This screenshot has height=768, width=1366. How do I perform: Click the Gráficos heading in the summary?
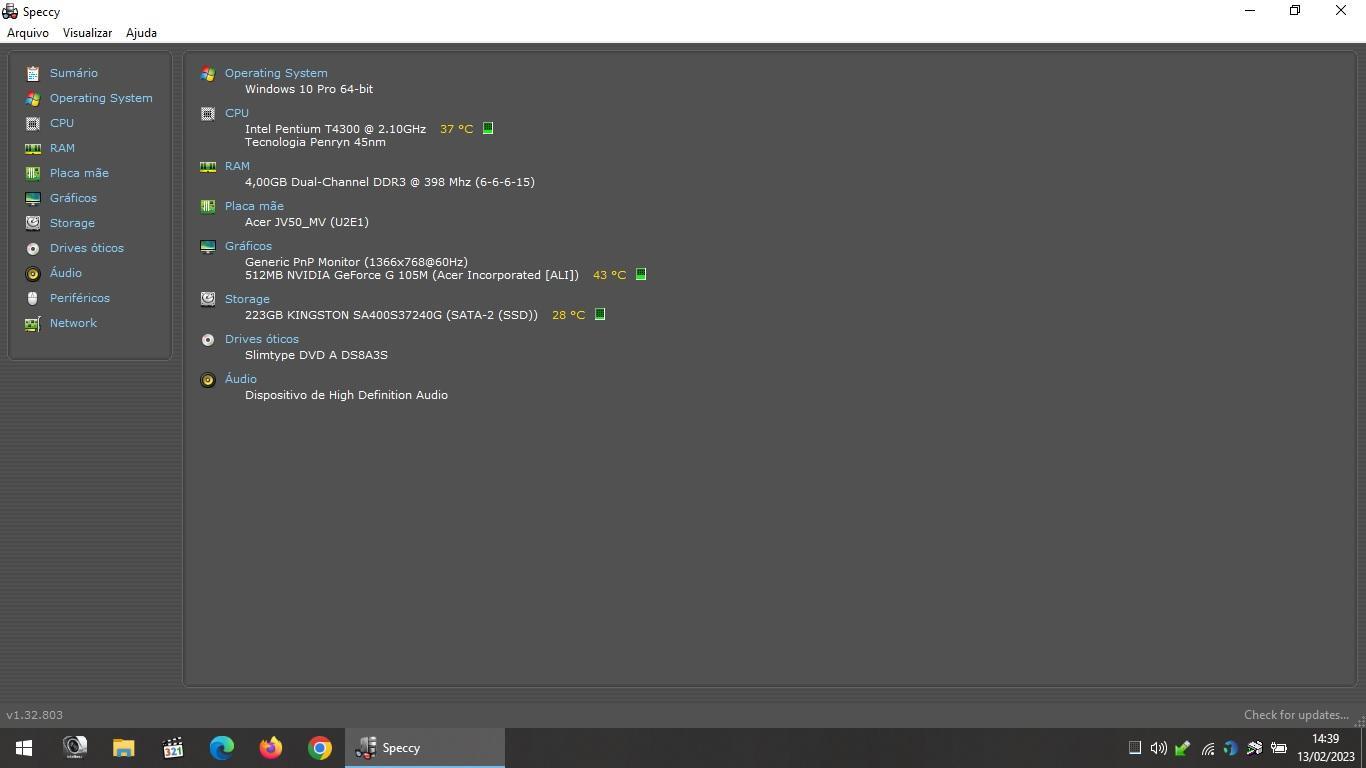248,246
